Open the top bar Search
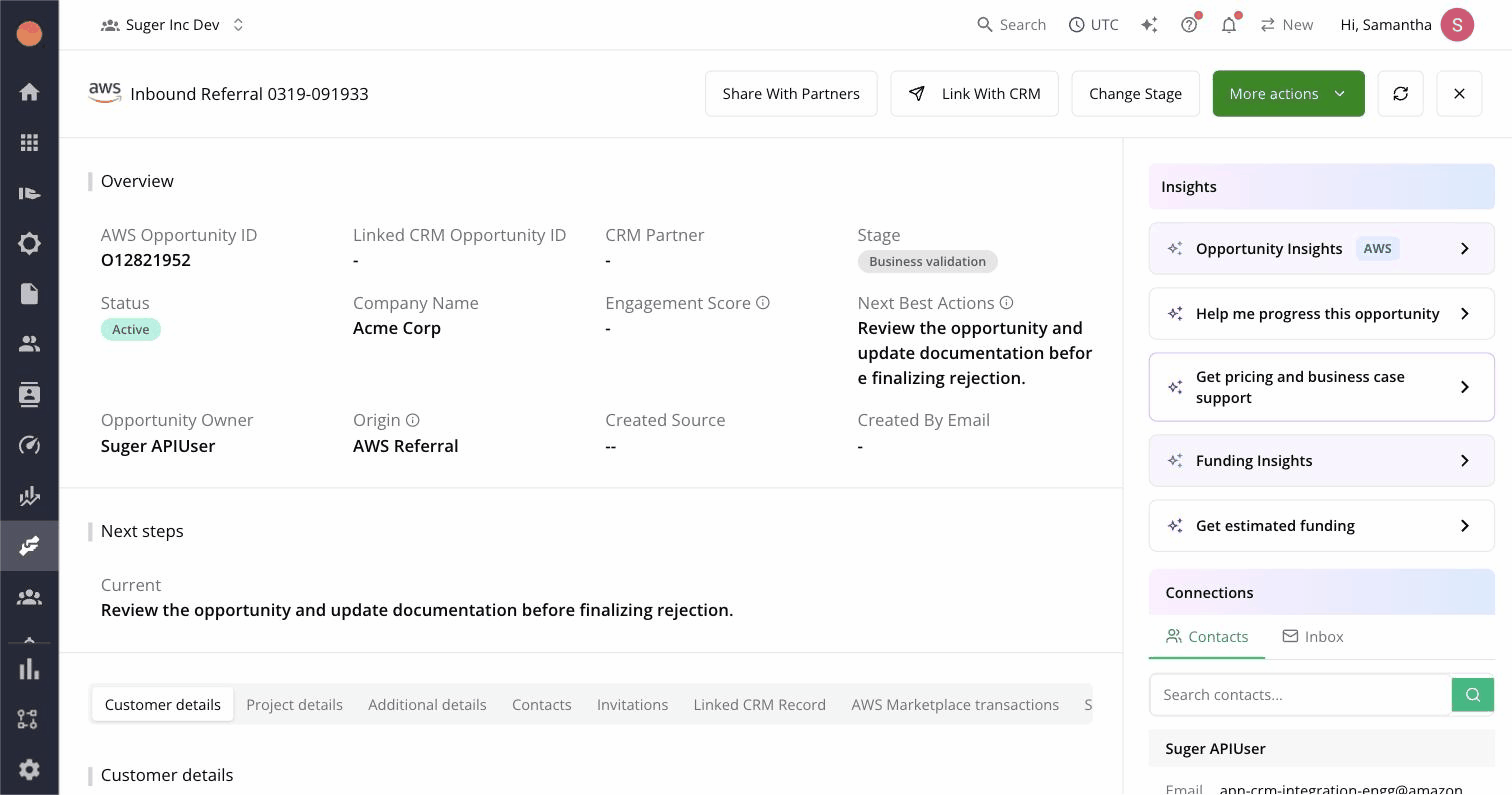The height and width of the screenshot is (795, 1512). (1011, 25)
